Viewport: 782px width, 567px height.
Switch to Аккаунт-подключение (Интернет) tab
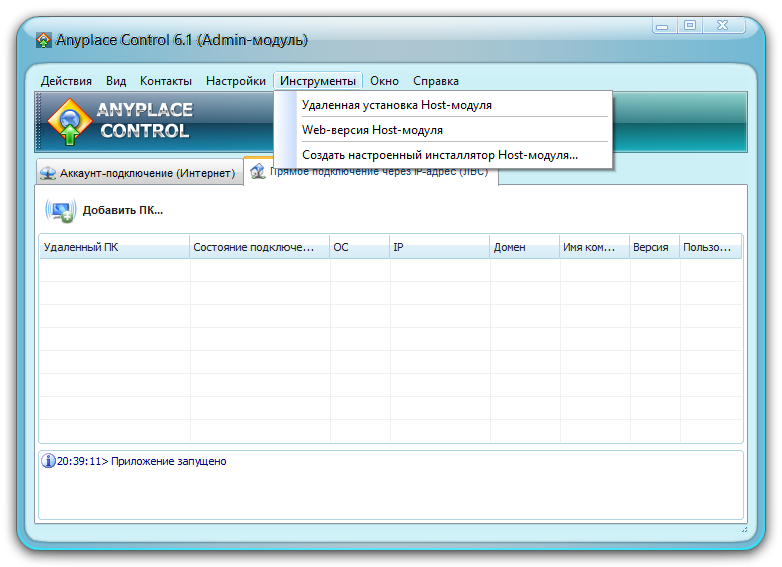pos(140,173)
